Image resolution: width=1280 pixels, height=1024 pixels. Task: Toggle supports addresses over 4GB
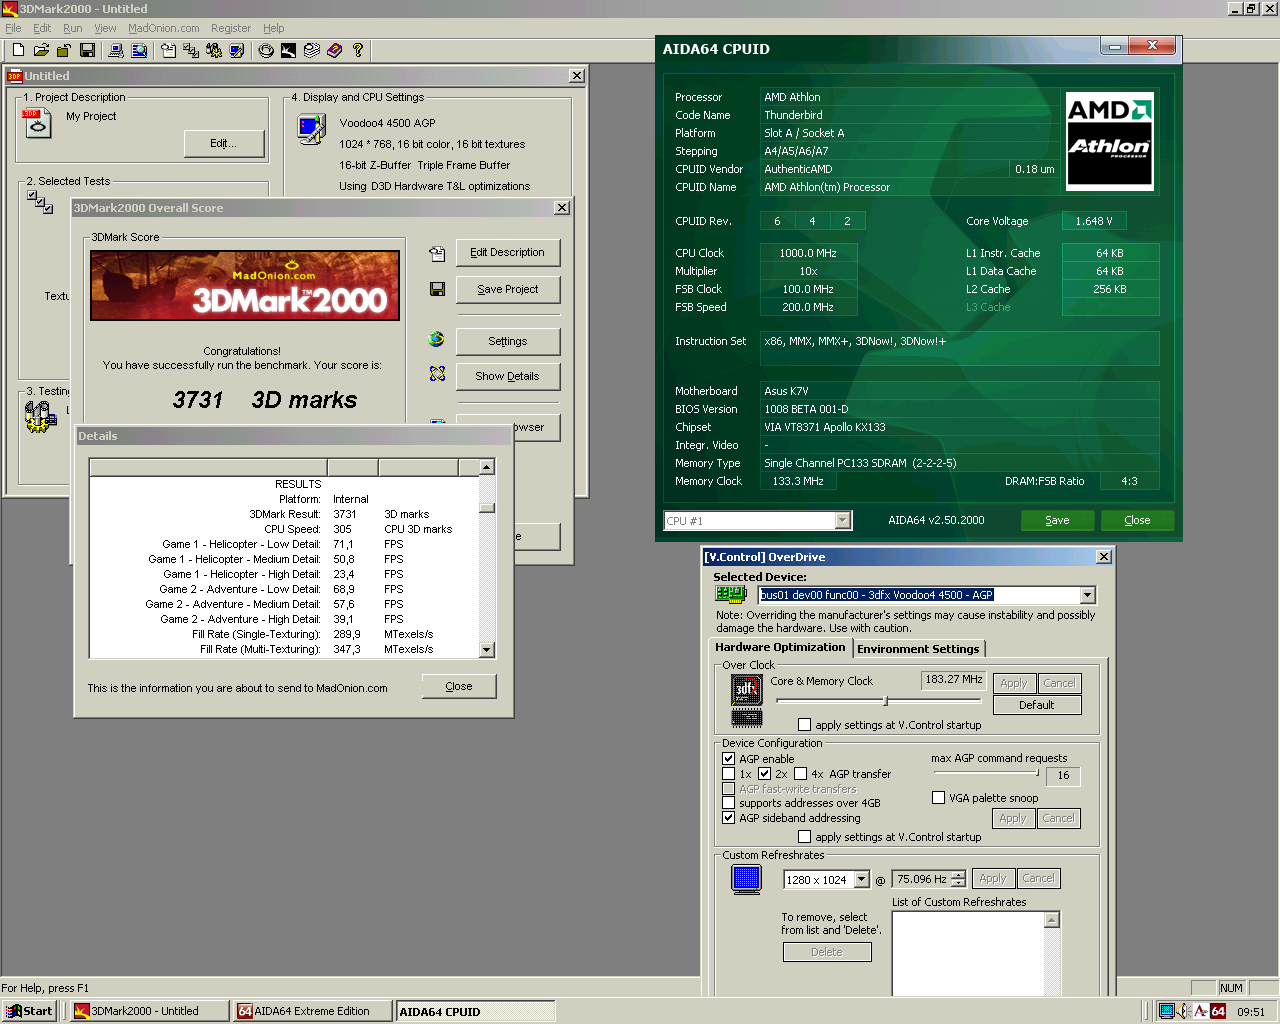coord(729,803)
